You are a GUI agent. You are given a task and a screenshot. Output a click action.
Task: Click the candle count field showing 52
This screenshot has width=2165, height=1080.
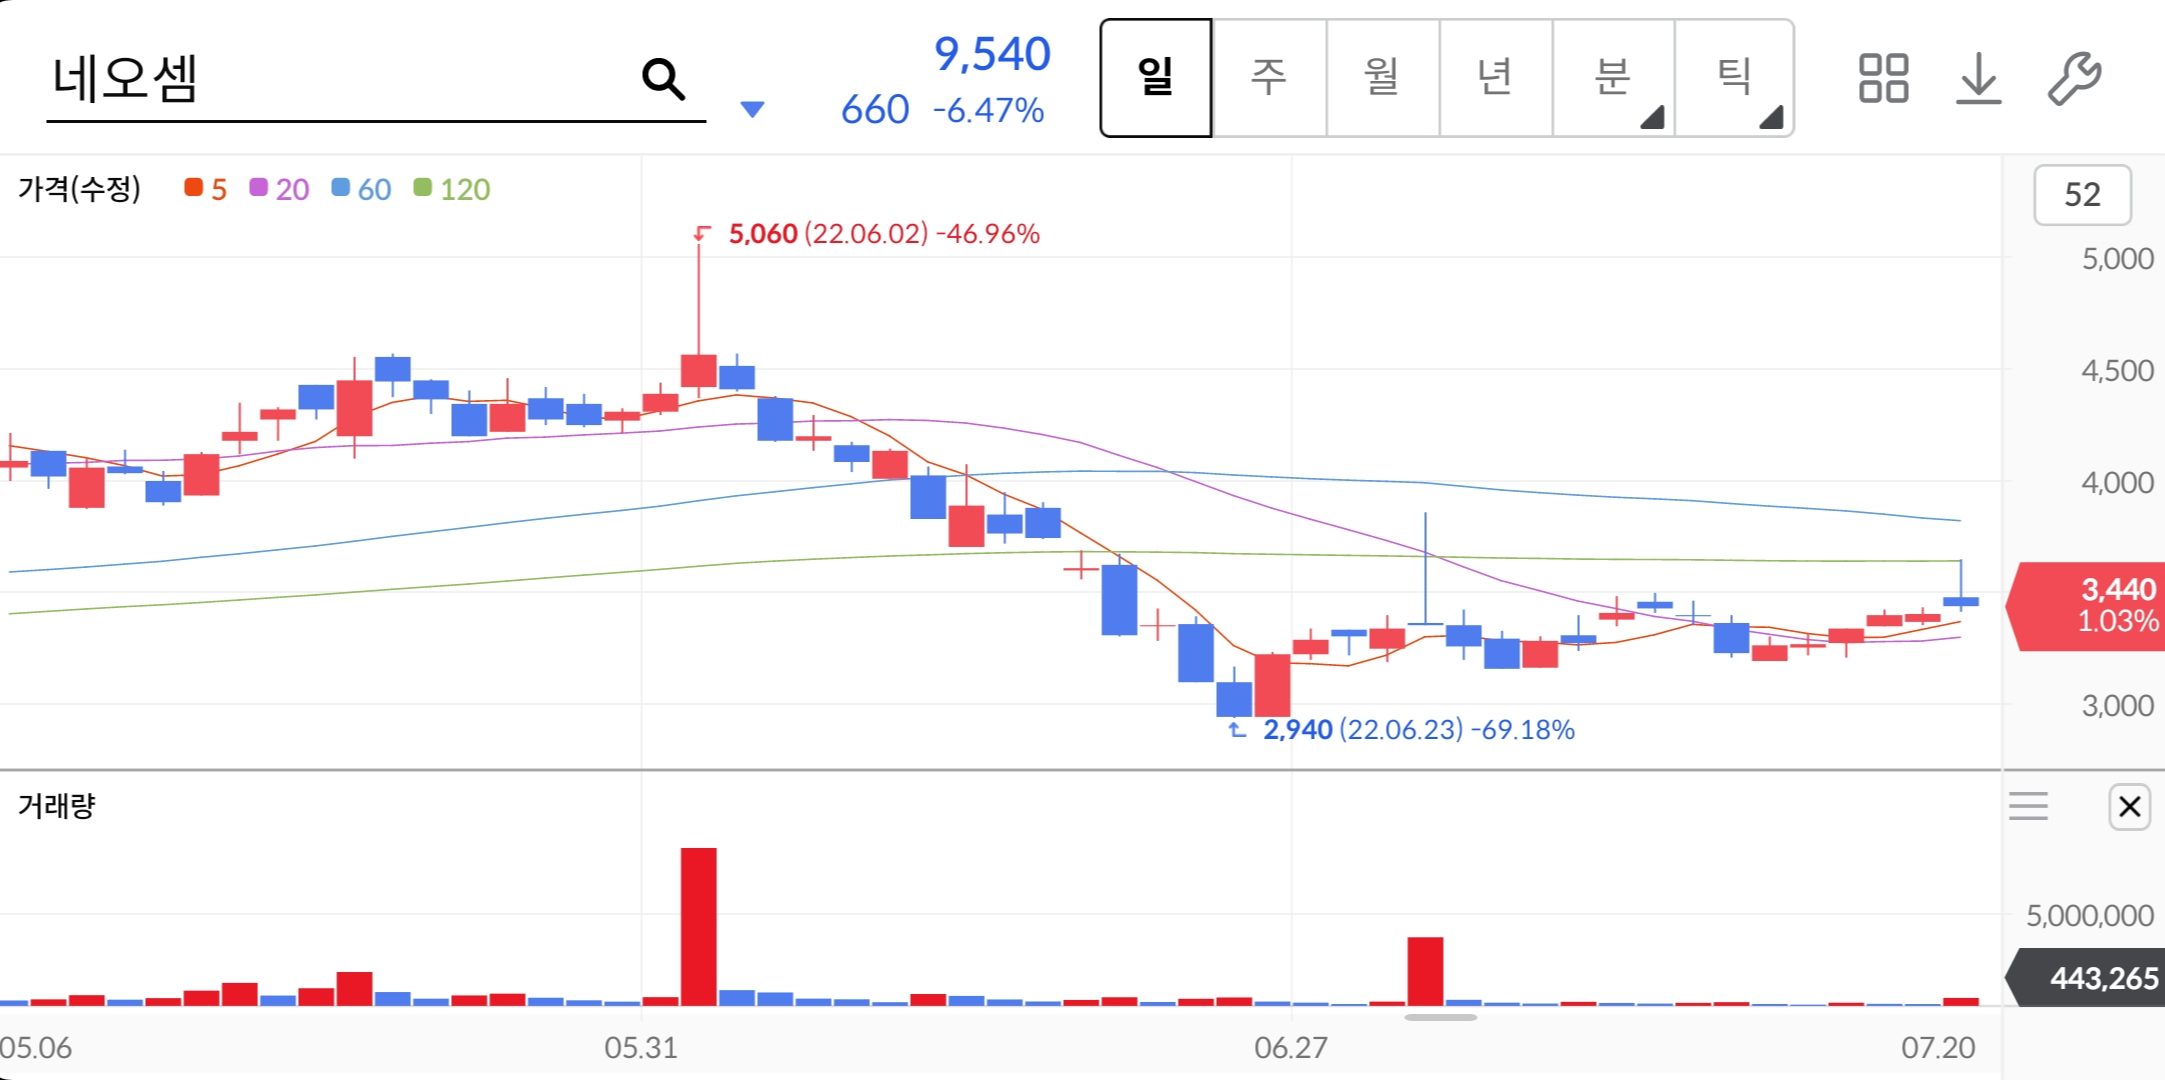[x=2082, y=195]
